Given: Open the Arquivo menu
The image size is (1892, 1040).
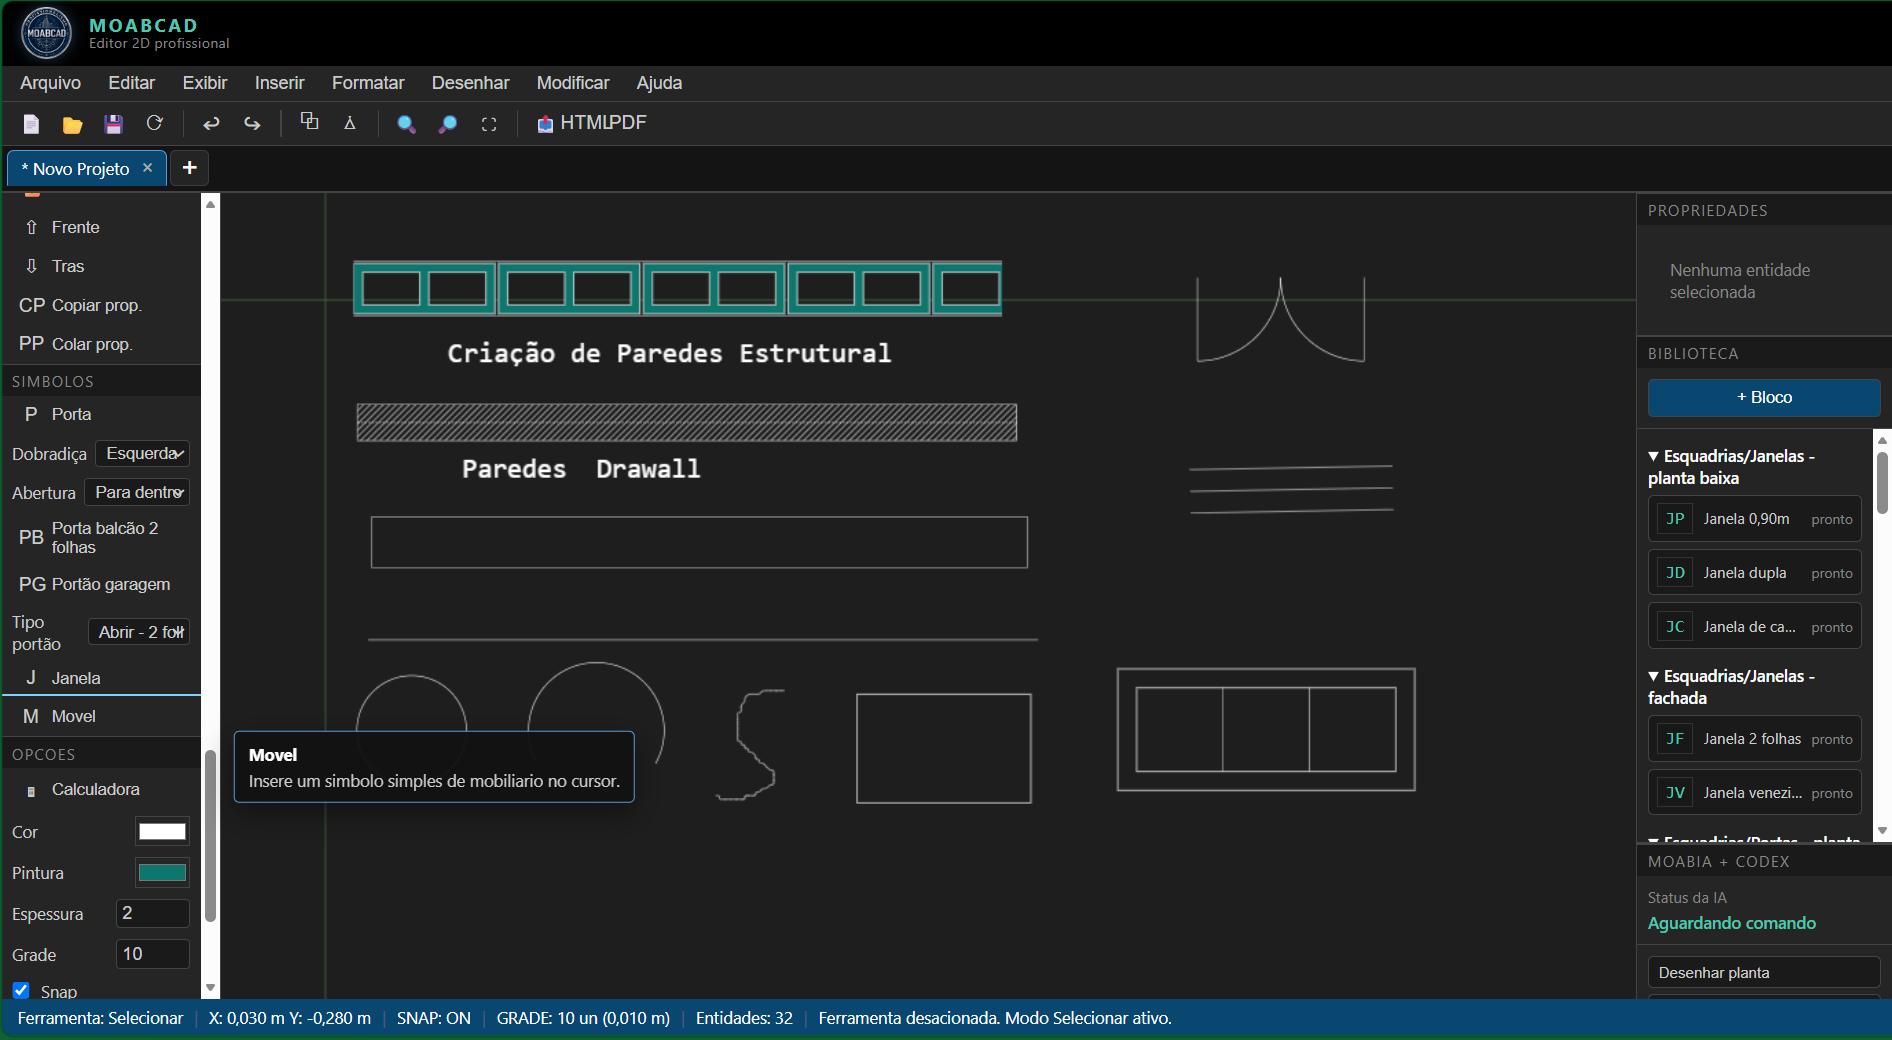Looking at the screenshot, I should (50, 83).
